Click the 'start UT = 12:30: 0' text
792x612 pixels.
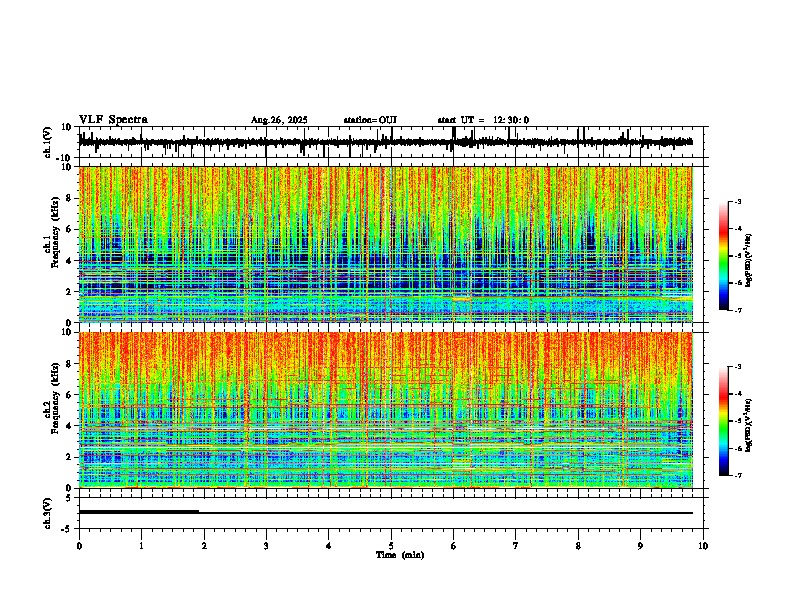(483, 120)
